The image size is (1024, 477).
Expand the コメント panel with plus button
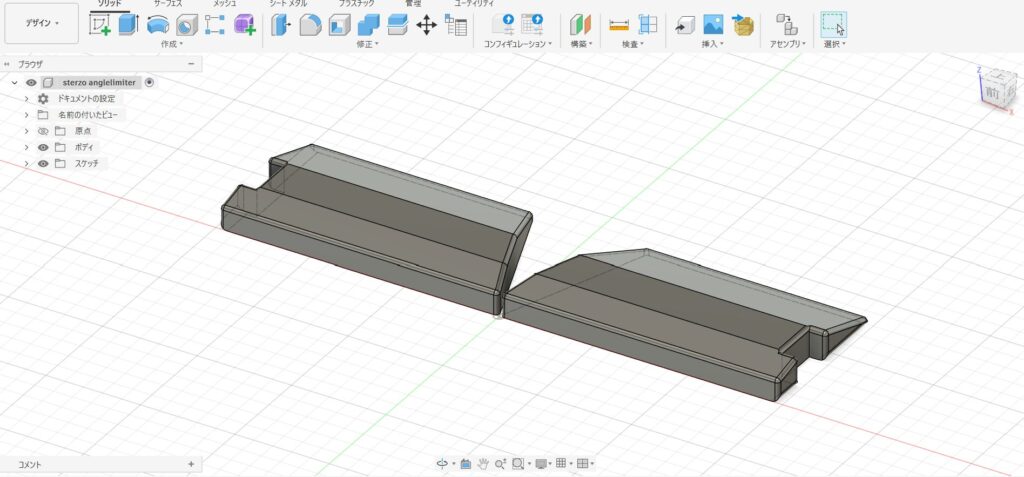(191, 465)
